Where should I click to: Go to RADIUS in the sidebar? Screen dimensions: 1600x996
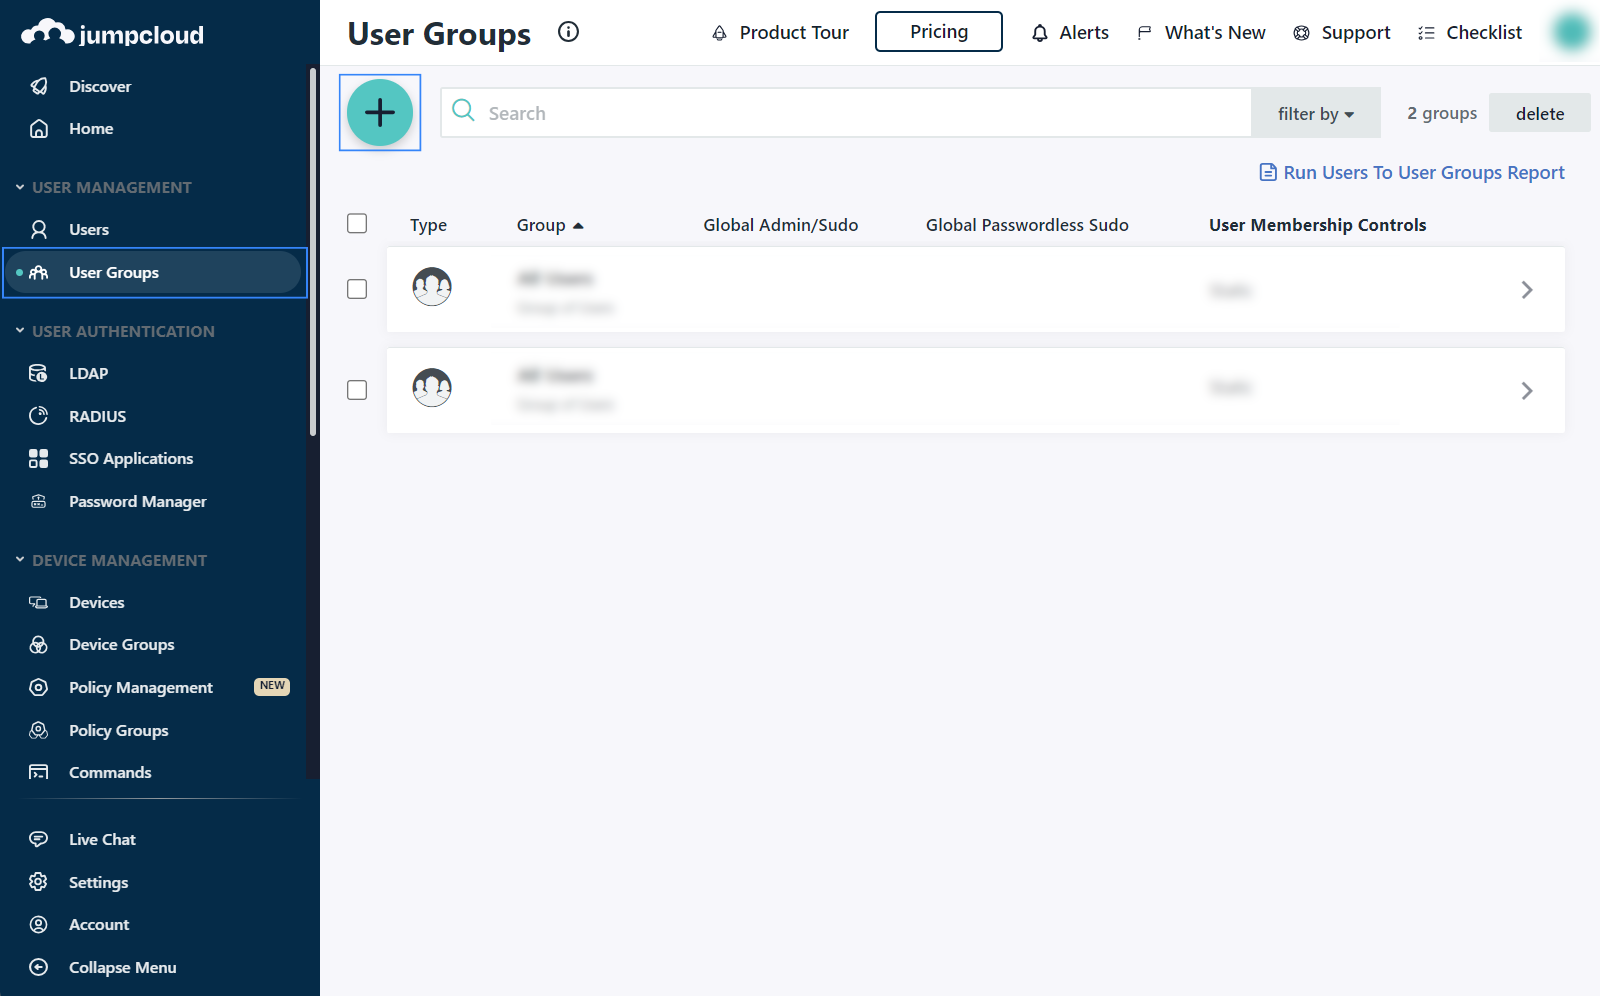pos(97,416)
